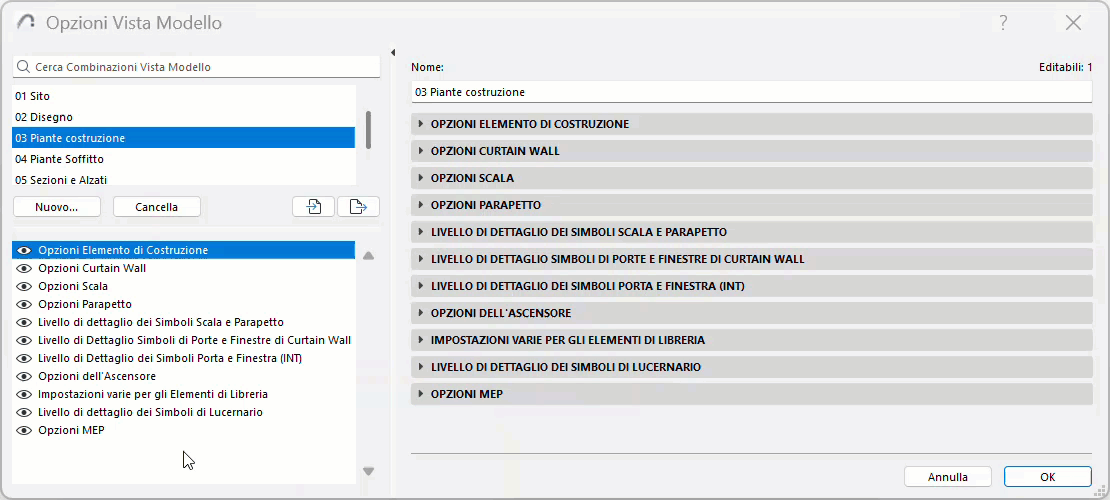1110x500 pixels.
Task: Toggle eye for Opzioni Curtain Wall
Action: pyautogui.click(x=25, y=268)
